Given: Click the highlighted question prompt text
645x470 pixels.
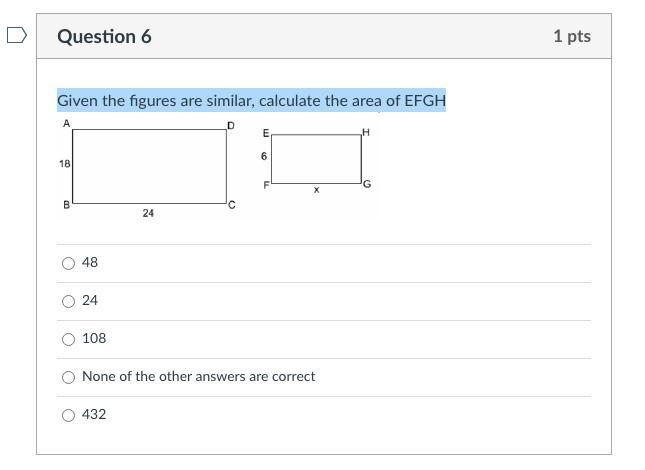Looking at the screenshot, I should coord(251,101).
